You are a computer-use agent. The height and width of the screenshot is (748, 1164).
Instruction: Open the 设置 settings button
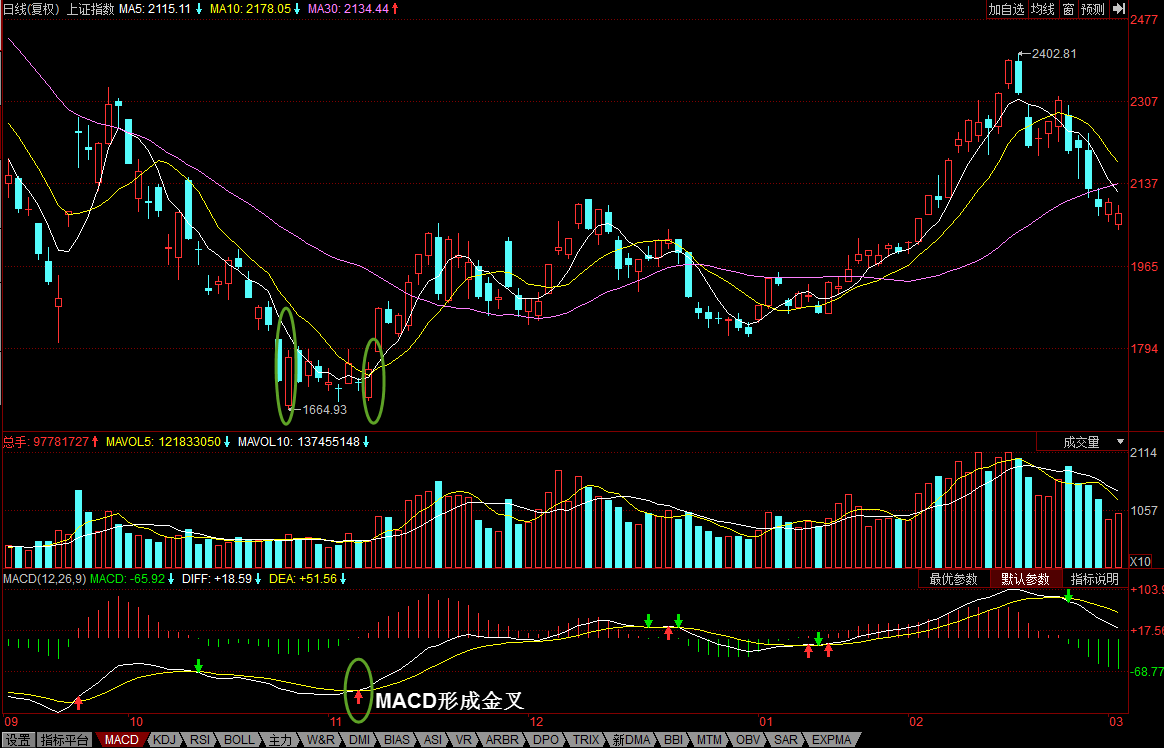[18, 740]
